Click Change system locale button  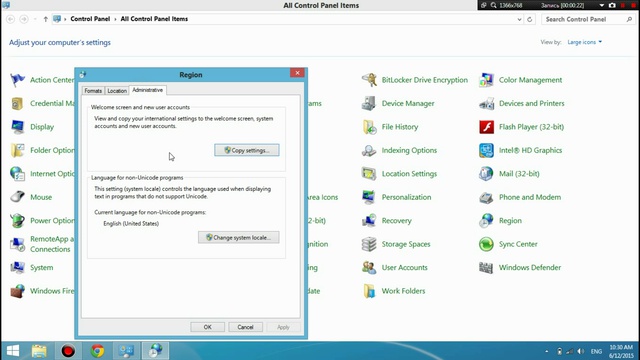[x=239, y=238]
